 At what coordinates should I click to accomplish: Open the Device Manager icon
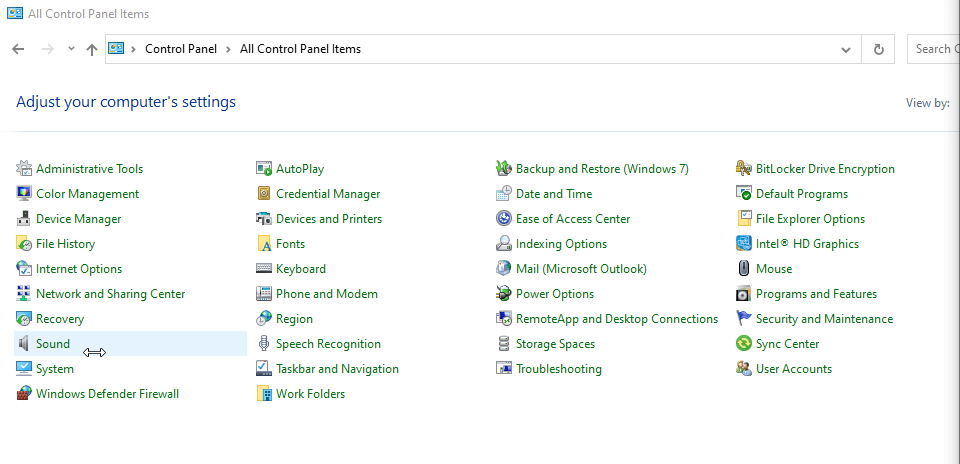click(23, 219)
